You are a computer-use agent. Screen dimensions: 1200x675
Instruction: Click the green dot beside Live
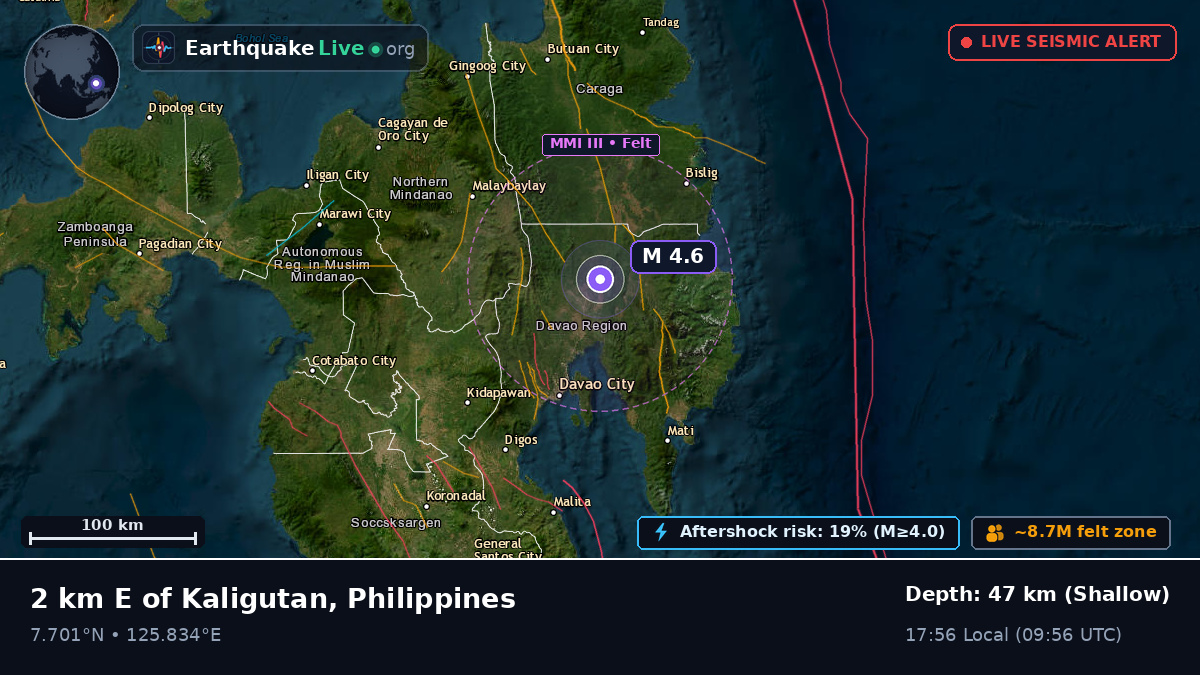point(375,49)
